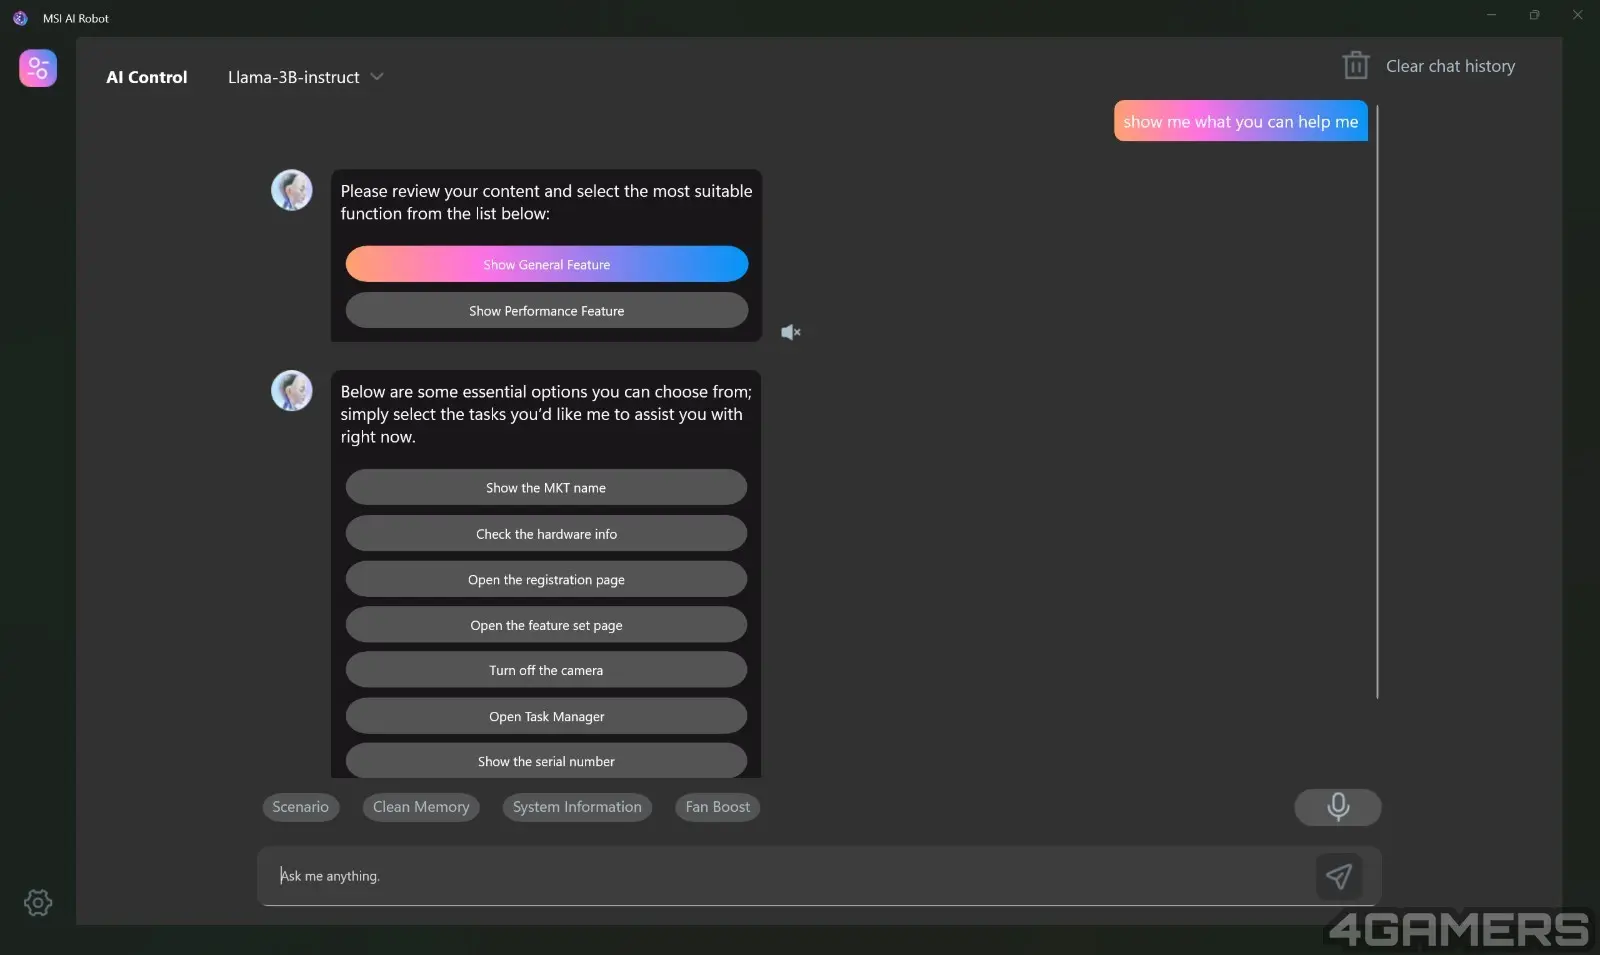Maximize the MSI AI Robot window

point(1534,15)
